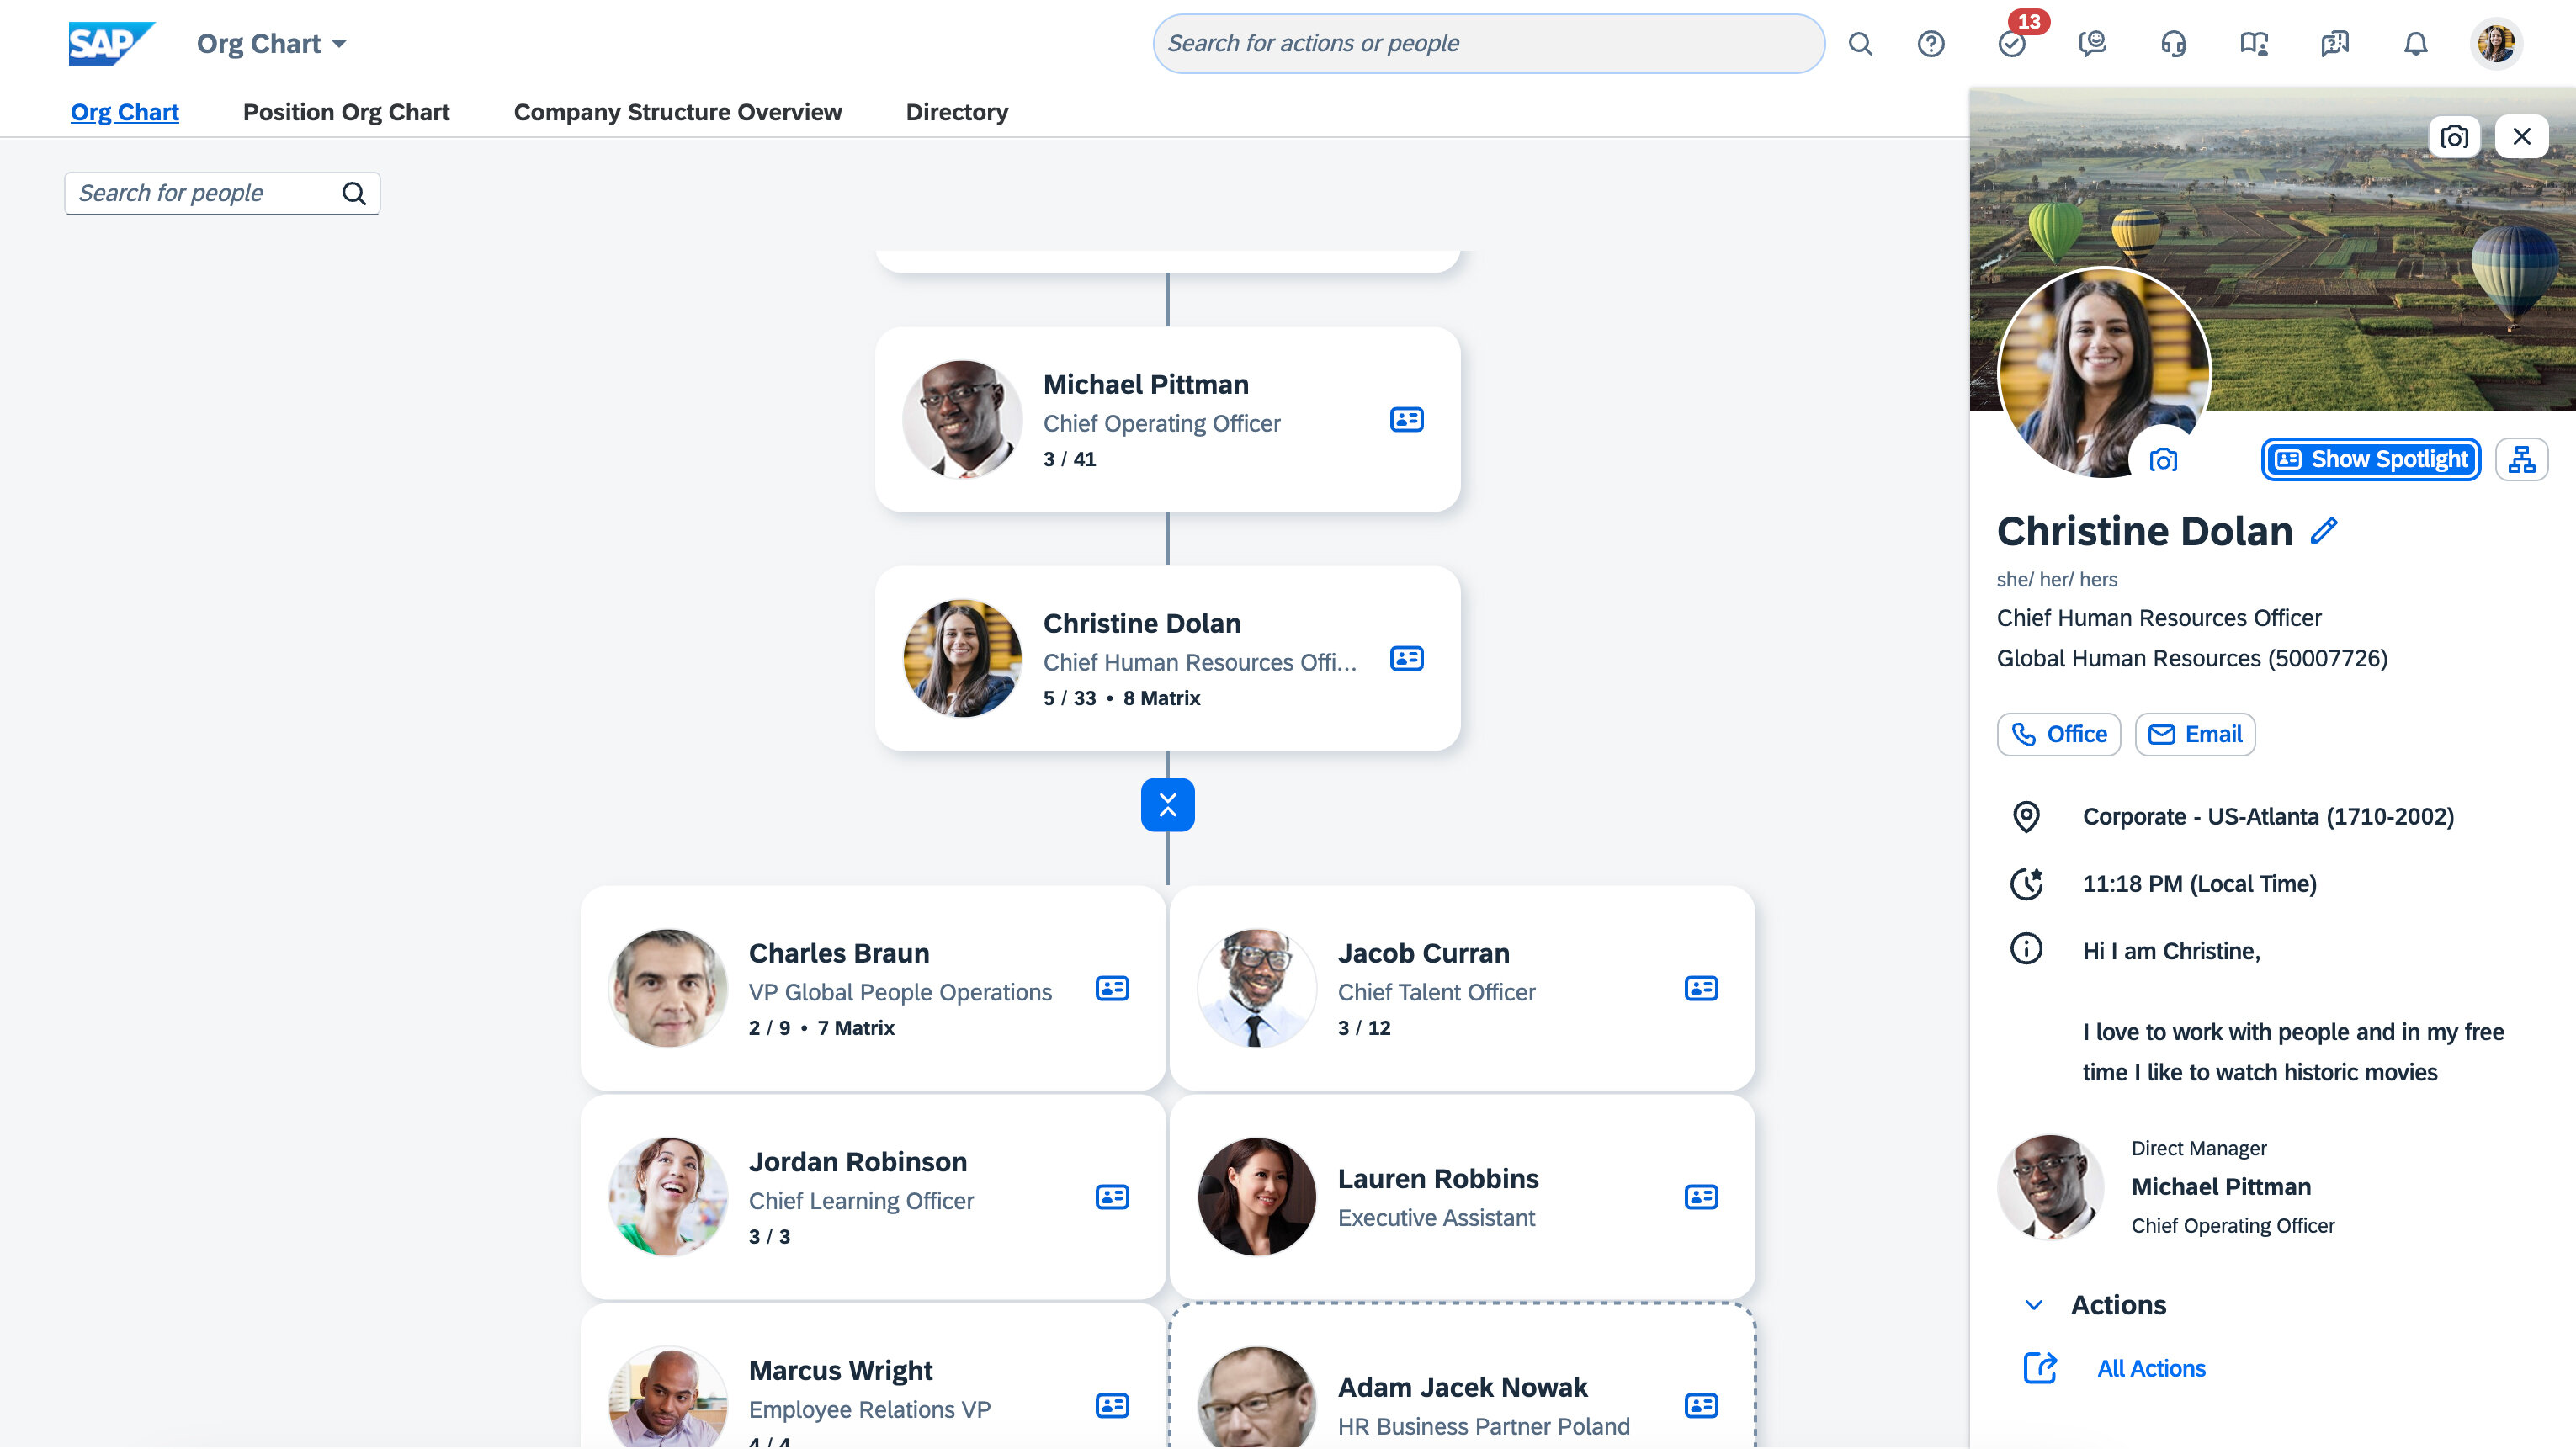Close the Christine Dolan profile panel
This screenshot has height=1449, width=2576.
2521,137
